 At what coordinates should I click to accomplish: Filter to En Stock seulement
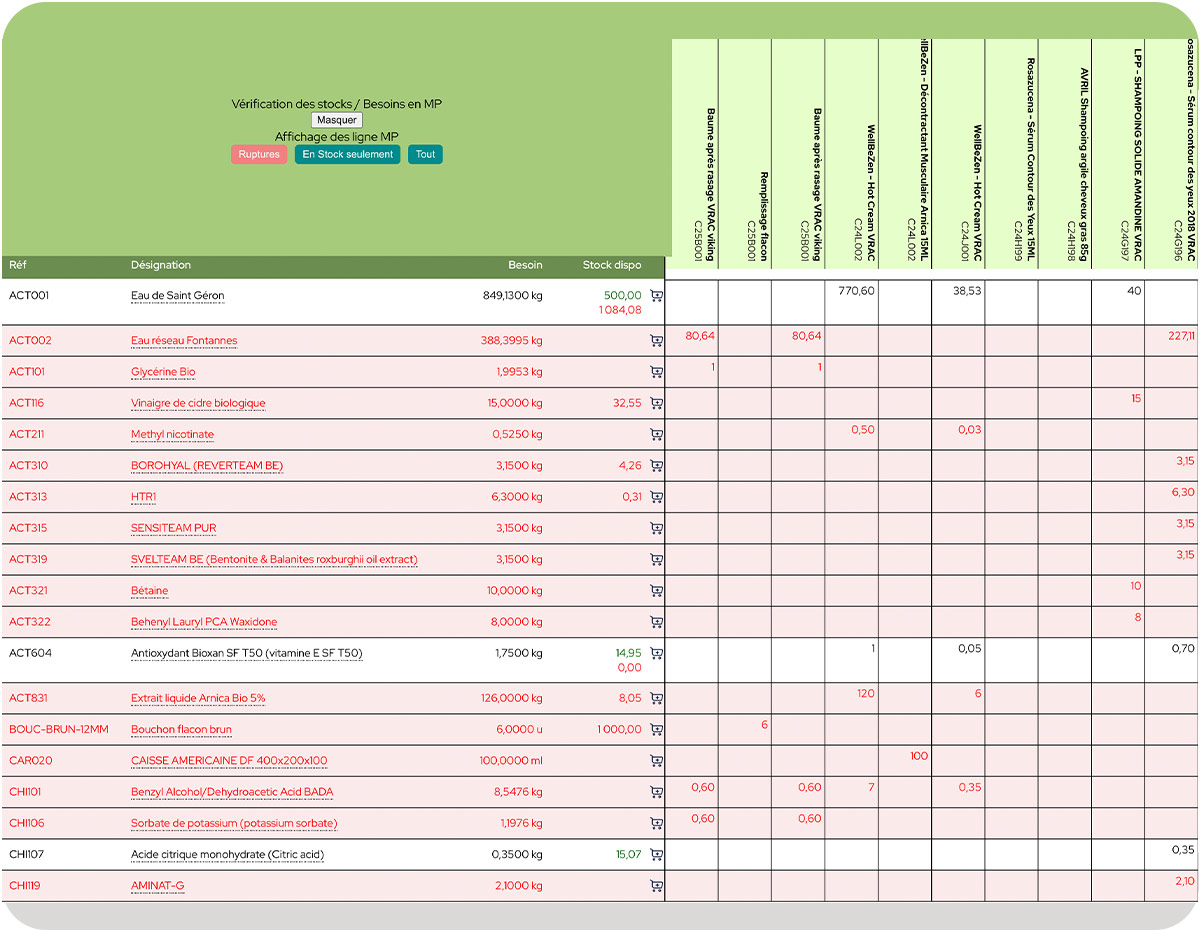tap(347, 155)
